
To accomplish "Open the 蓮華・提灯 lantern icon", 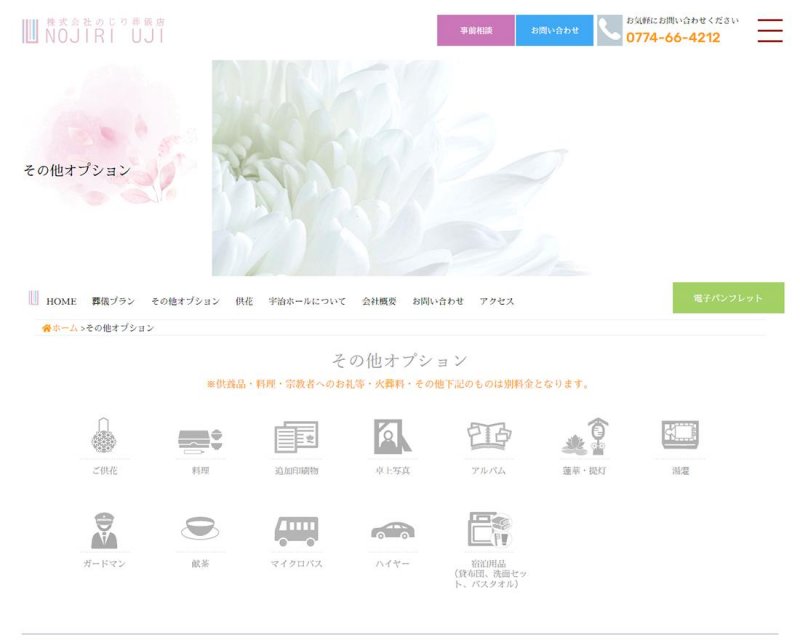I will tap(586, 437).
